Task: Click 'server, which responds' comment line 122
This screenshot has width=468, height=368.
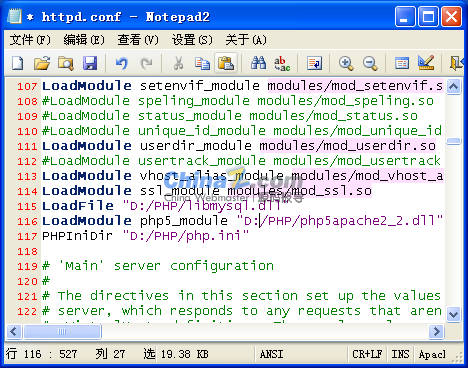Action: tap(145, 311)
